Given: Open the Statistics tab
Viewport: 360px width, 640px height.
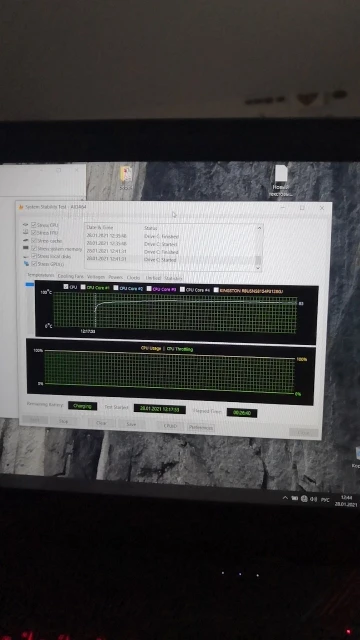Looking at the screenshot, I should pyautogui.click(x=173, y=278).
